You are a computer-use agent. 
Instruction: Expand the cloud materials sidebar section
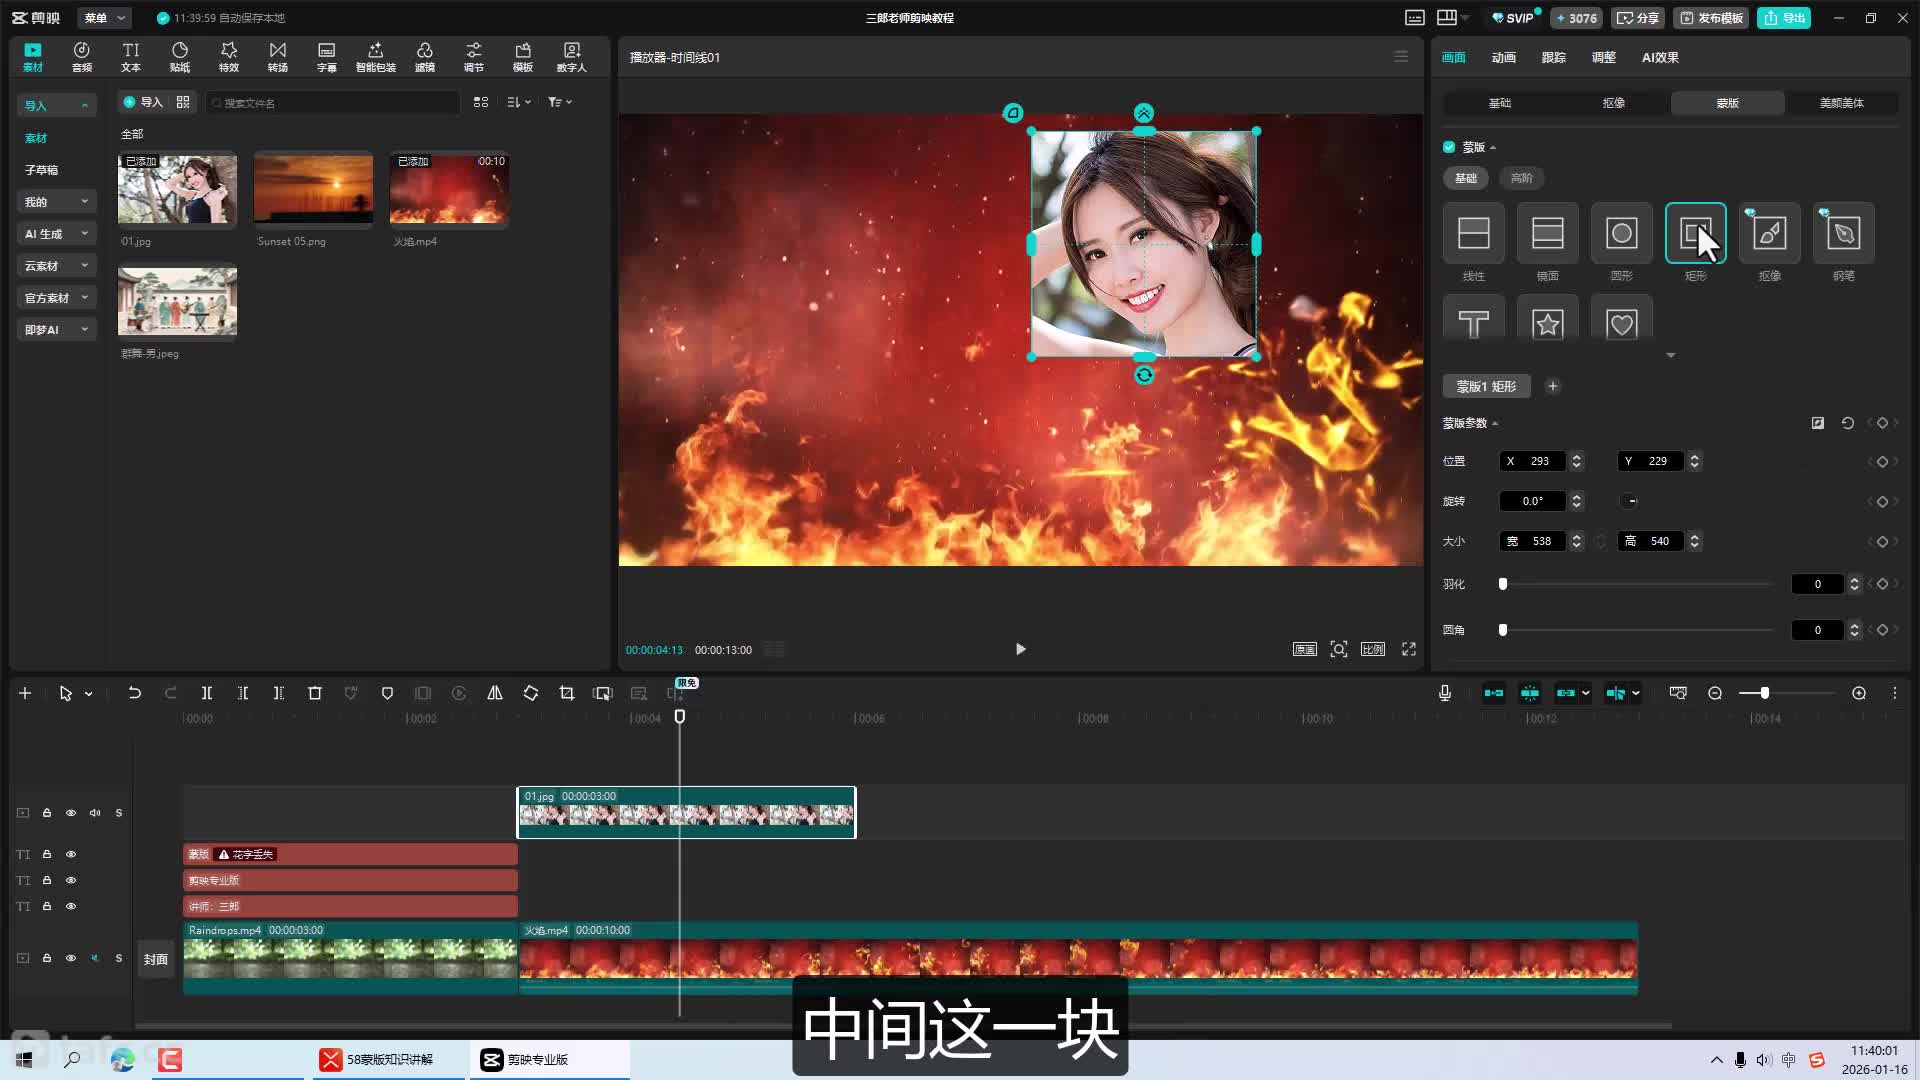[56, 266]
